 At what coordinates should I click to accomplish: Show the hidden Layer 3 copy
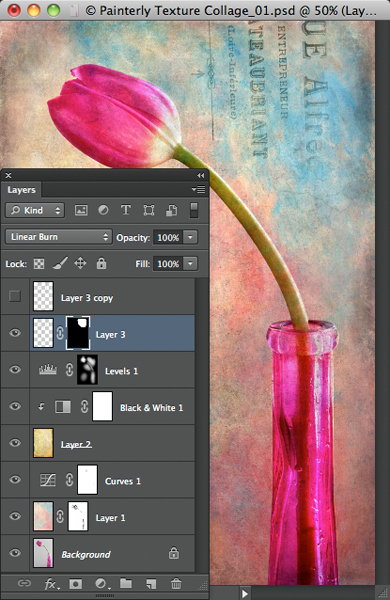(x=15, y=296)
